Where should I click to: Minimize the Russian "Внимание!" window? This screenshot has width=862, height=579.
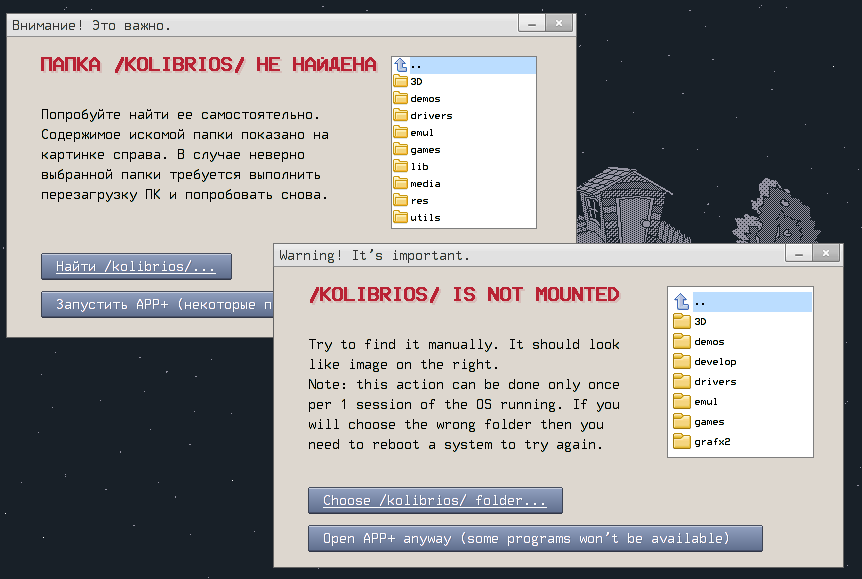click(x=532, y=23)
